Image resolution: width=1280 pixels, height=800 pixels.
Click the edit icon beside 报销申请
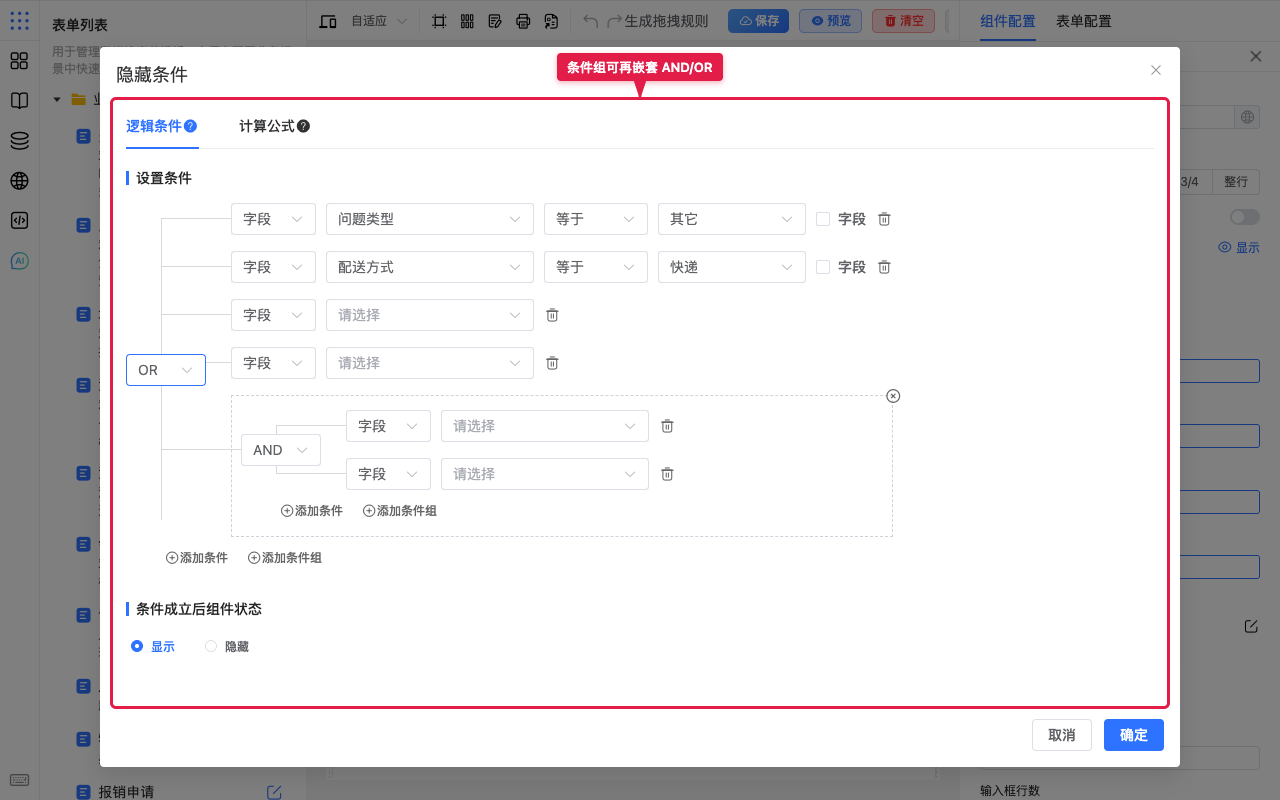click(274, 792)
